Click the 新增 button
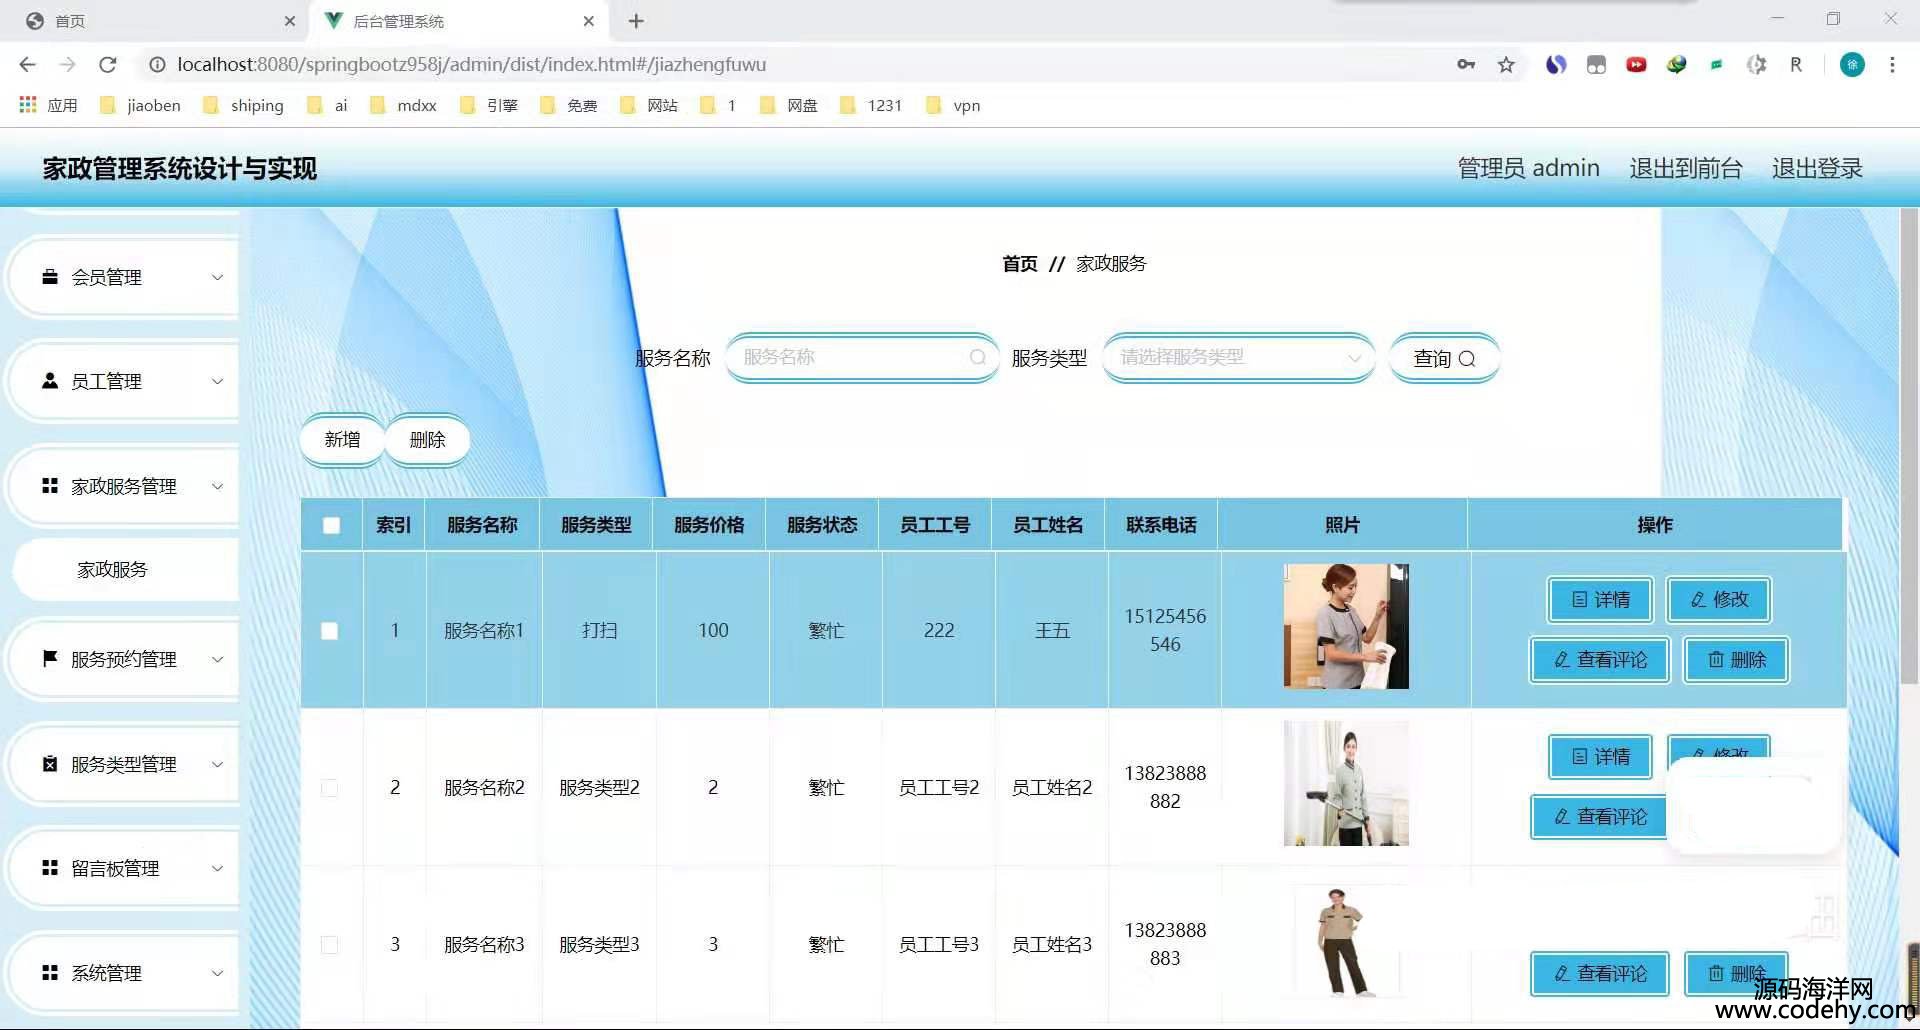This screenshot has width=1920, height=1030. click(x=342, y=440)
